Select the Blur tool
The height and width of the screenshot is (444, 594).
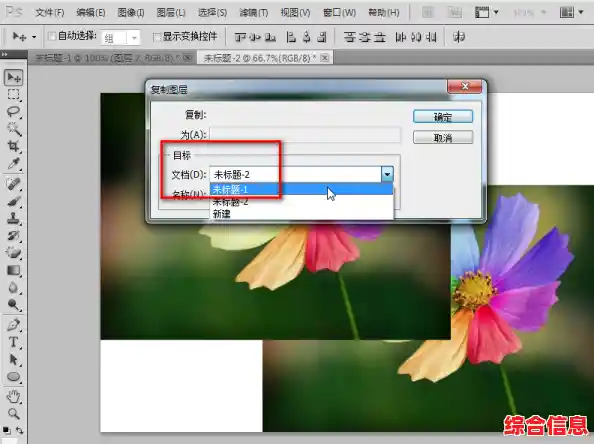pyautogui.click(x=14, y=287)
